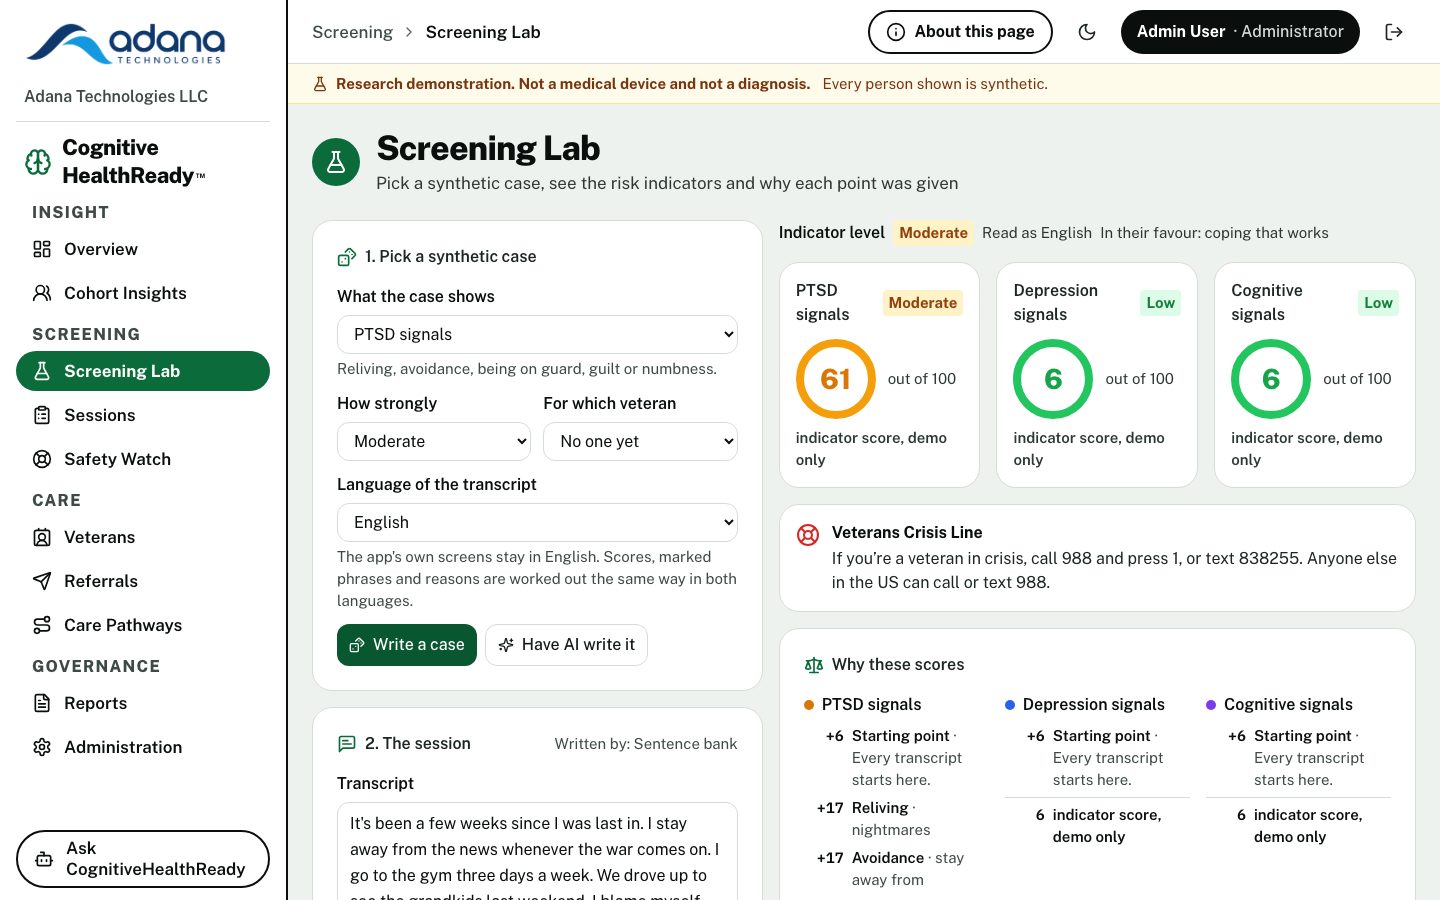Open the What the case shows dropdown
1440x900 pixels.
[x=537, y=334]
